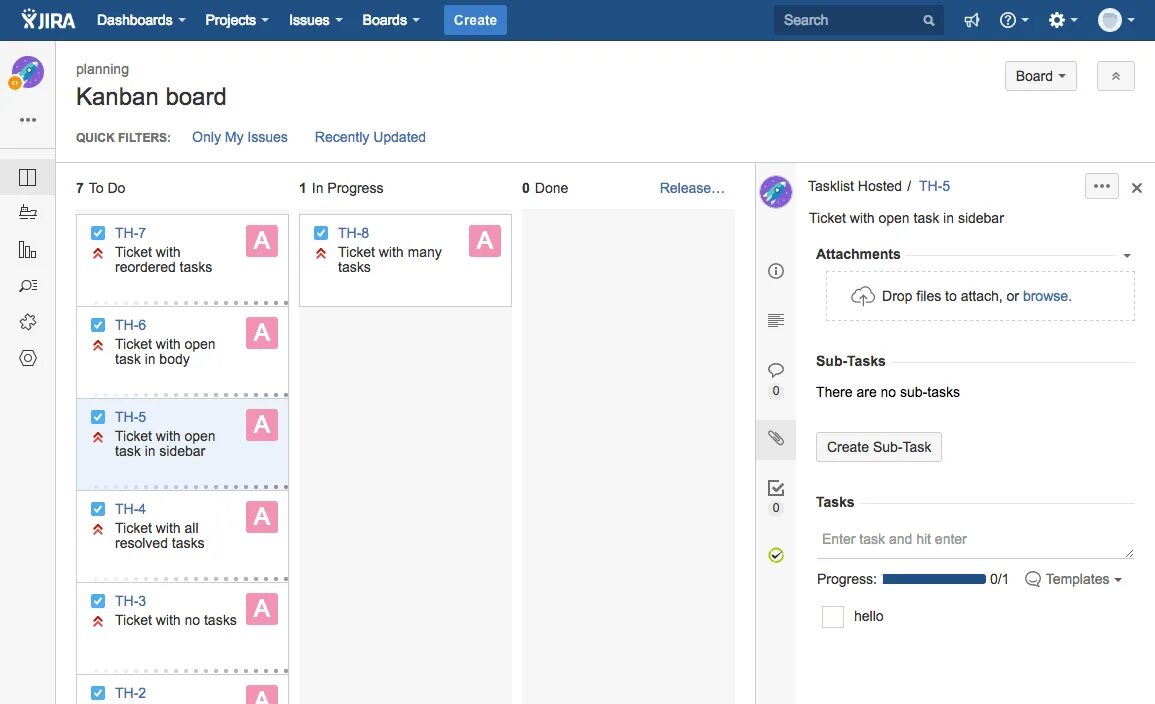Open the TH-8 issue key link
The image size is (1155, 704).
pyautogui.click(x=354, y=233)
